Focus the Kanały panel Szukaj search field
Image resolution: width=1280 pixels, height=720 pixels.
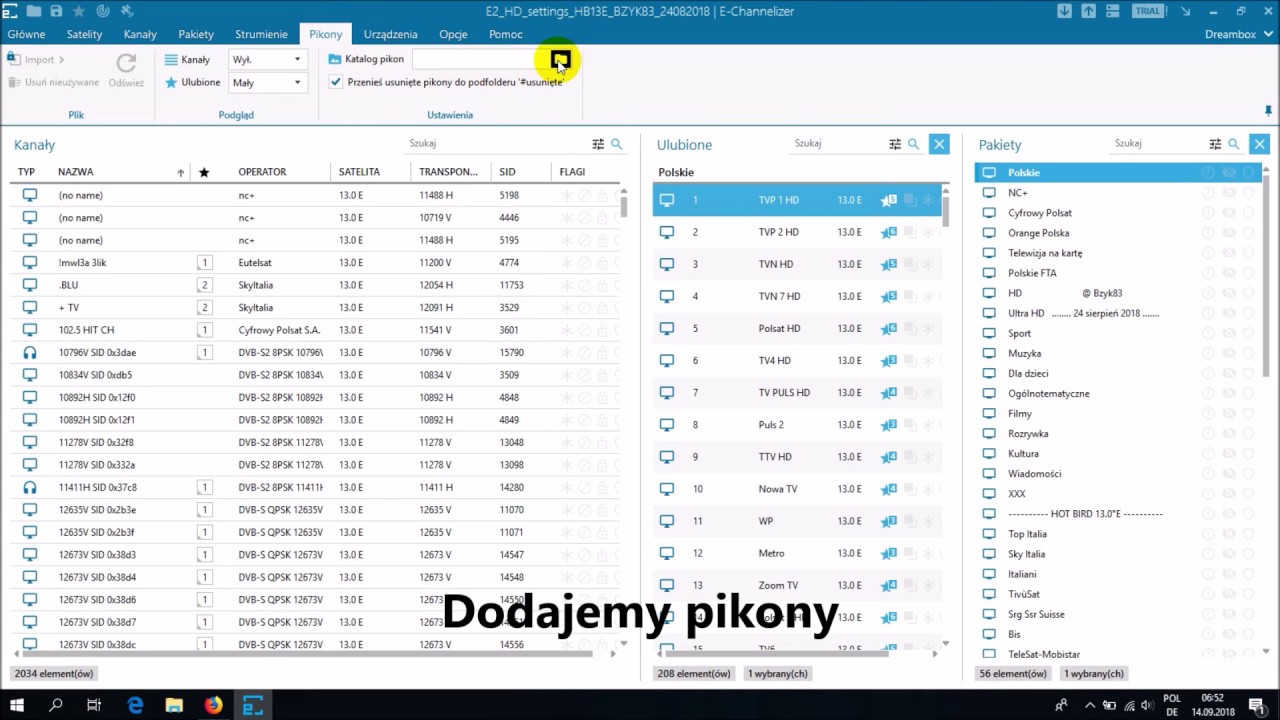tap(497, 144)
